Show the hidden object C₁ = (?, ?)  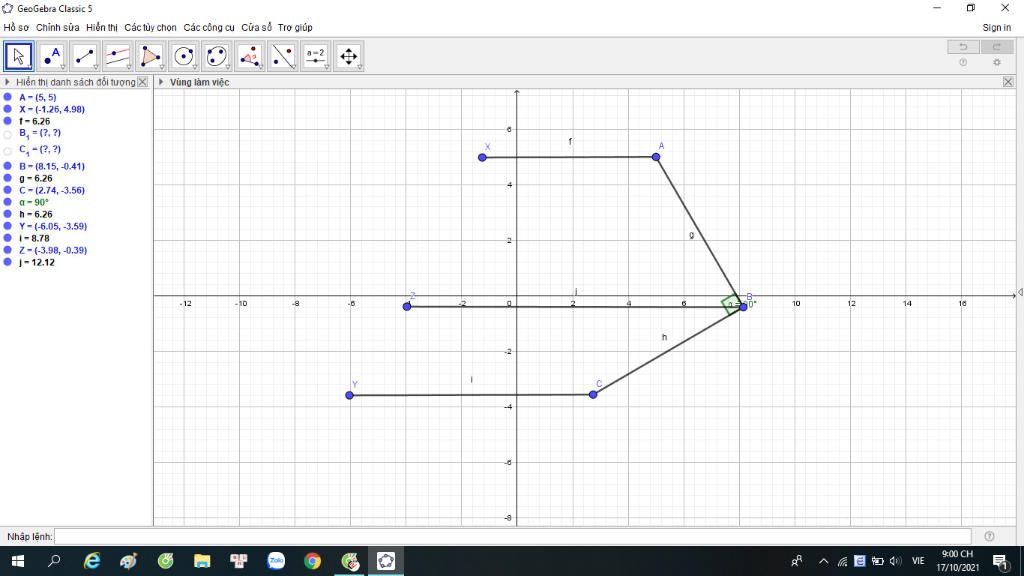(8, 150)
